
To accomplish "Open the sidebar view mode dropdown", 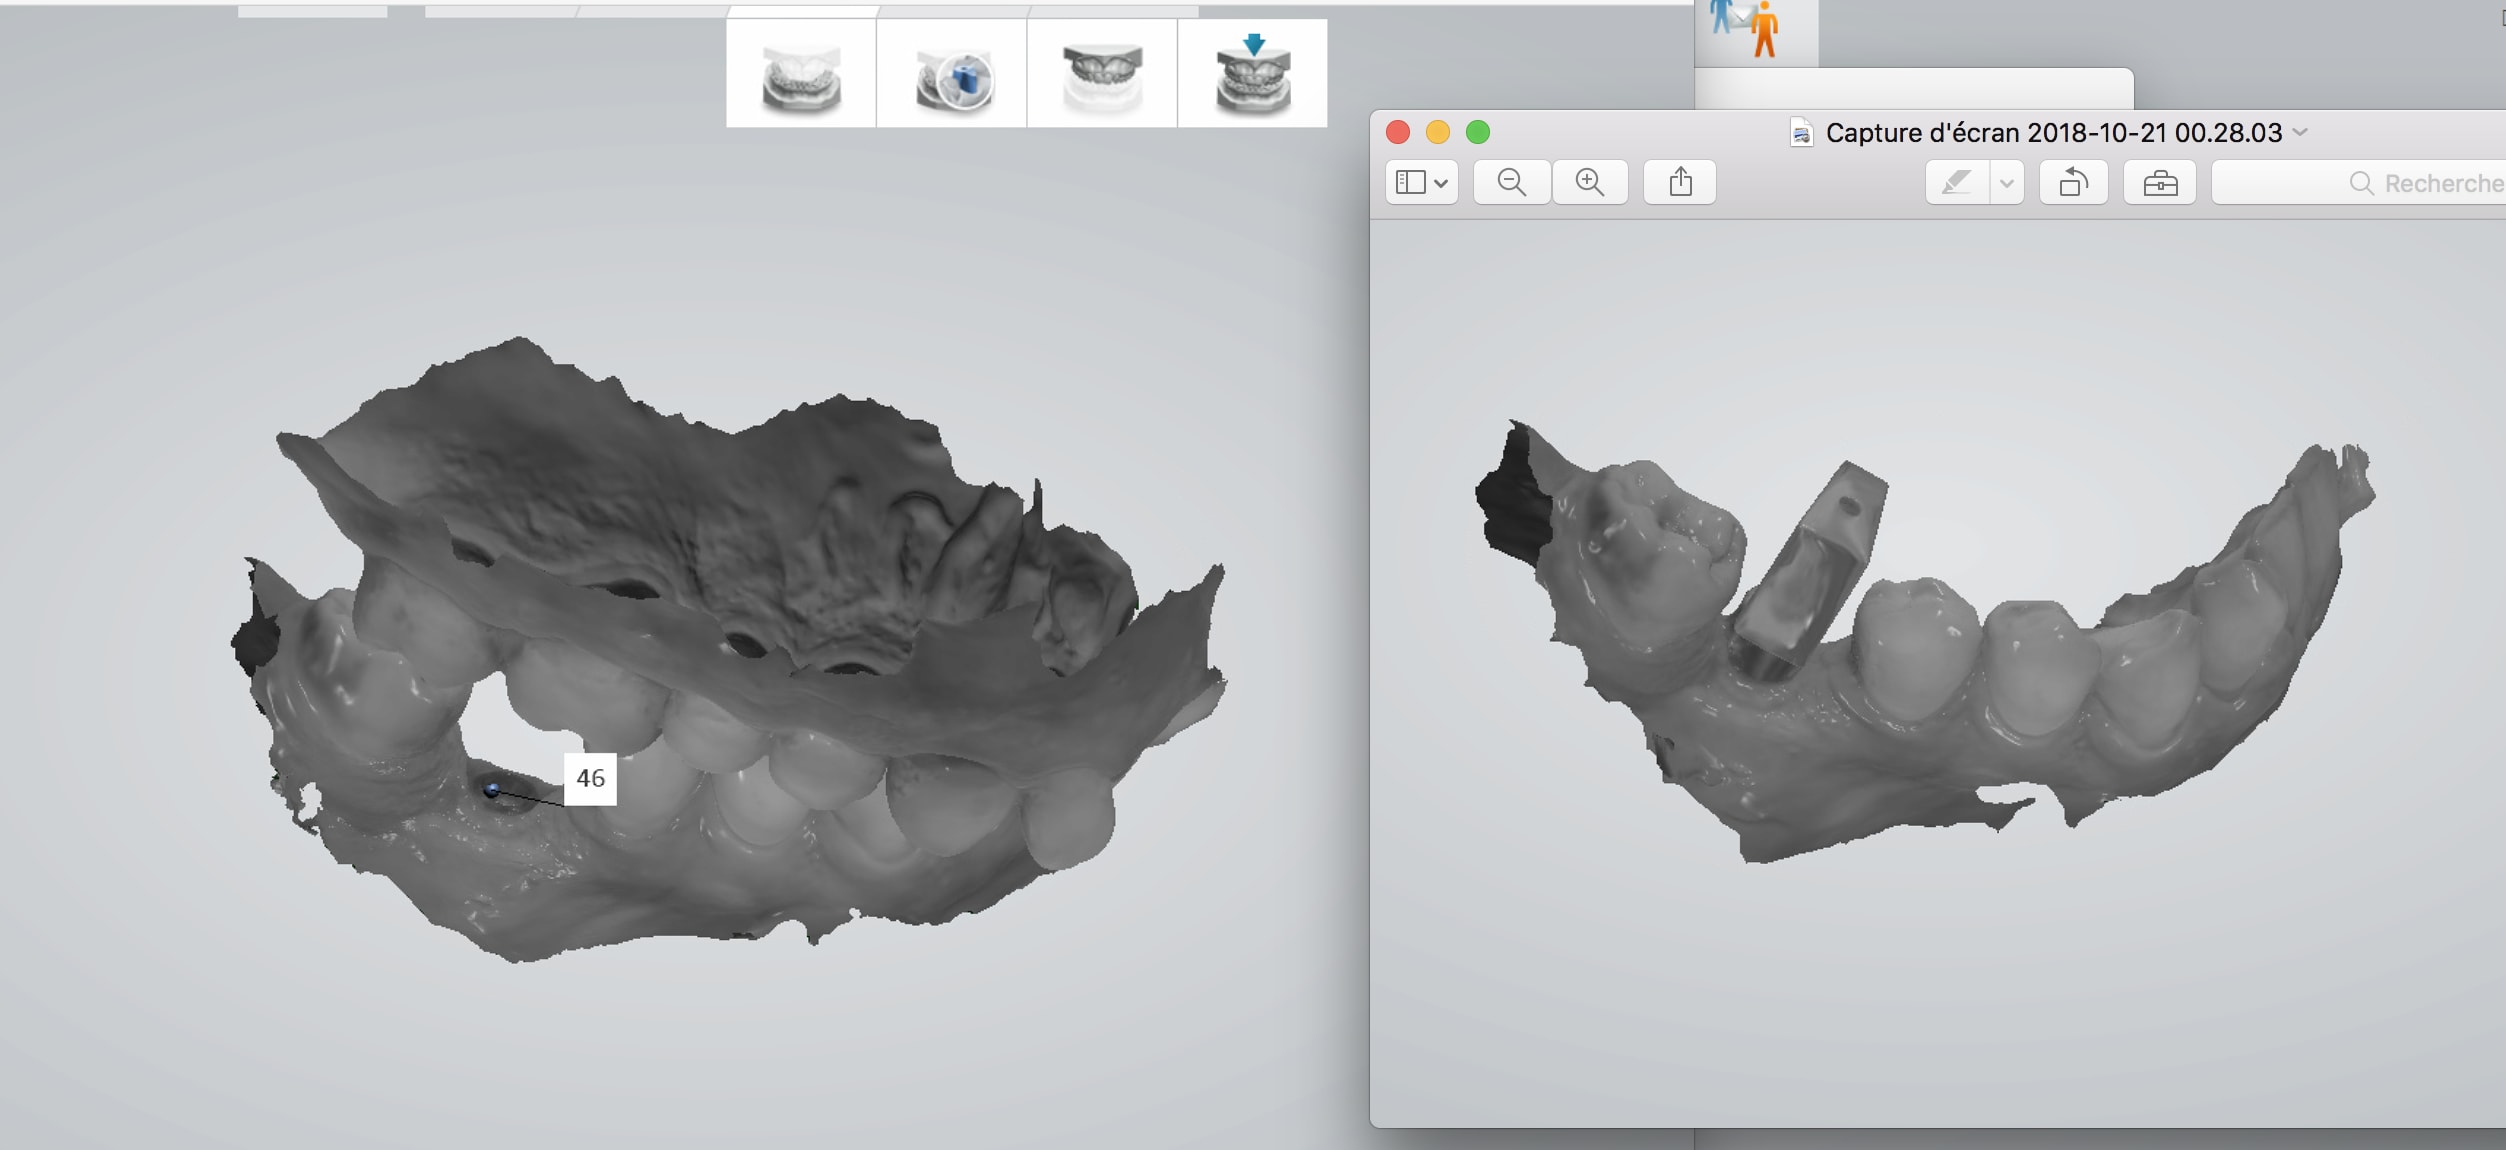I will point(1421,182).
